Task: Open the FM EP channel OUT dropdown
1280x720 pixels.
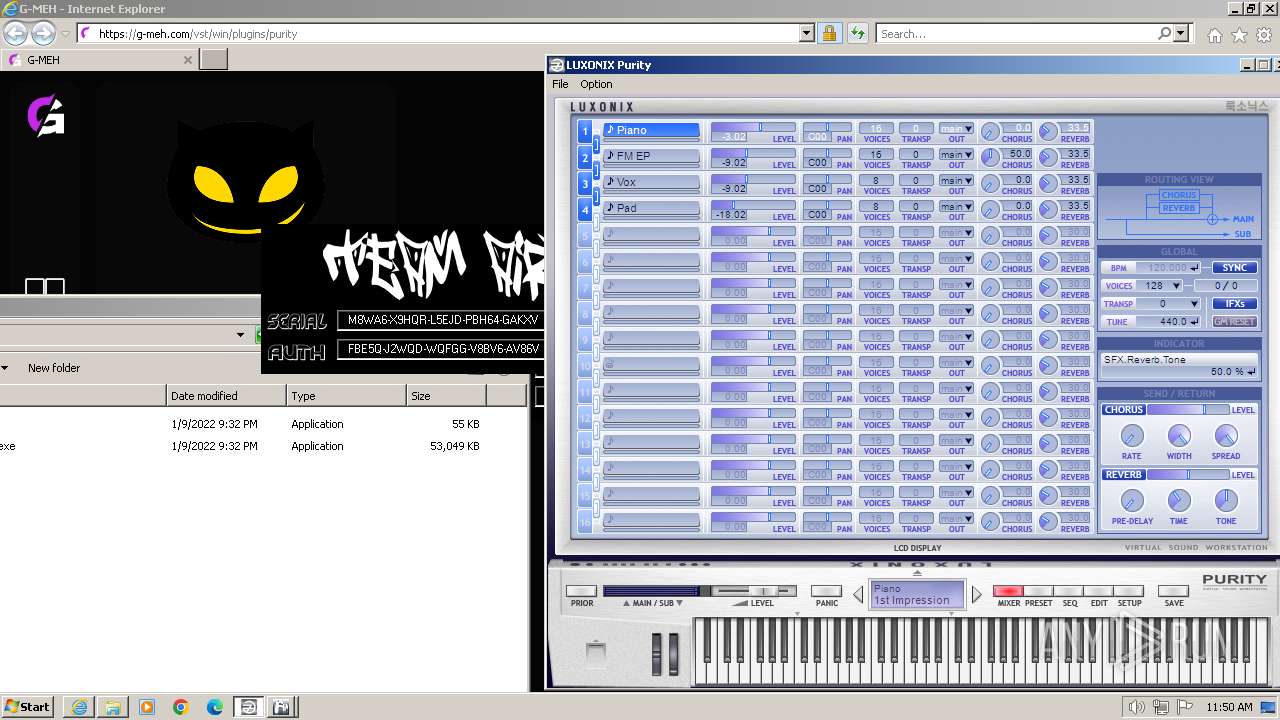Action: 956,155
